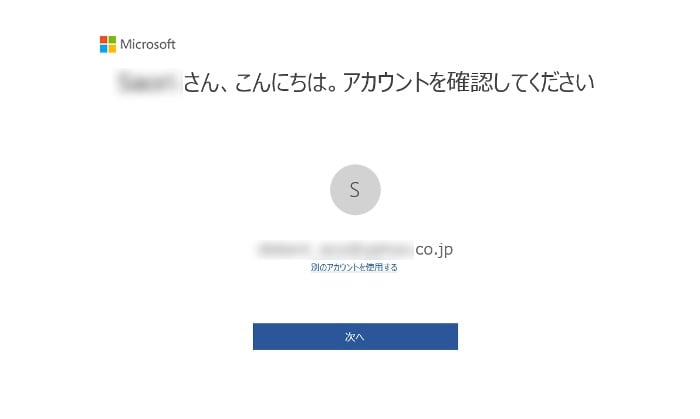Image resolution: width=700 pixels, height=419 pixels.
Task: Open the 別のアカウントを使用する link
Action: coord(354,267)
